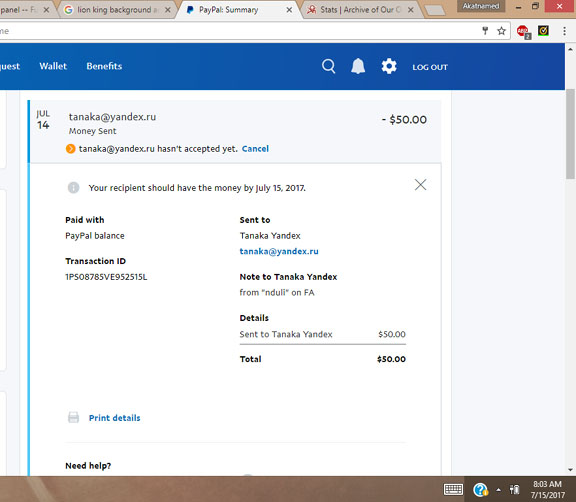The height and width of the screenshot is (502, 576).
Task: Click the page vertical scrollbar thumb
Action: pyautogui.click(x=570, y=134)
